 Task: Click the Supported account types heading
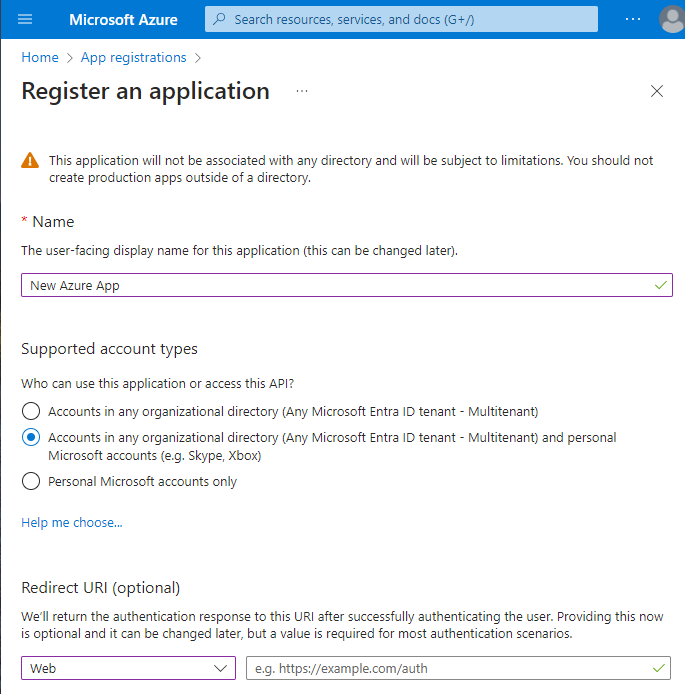pos(109,349)
